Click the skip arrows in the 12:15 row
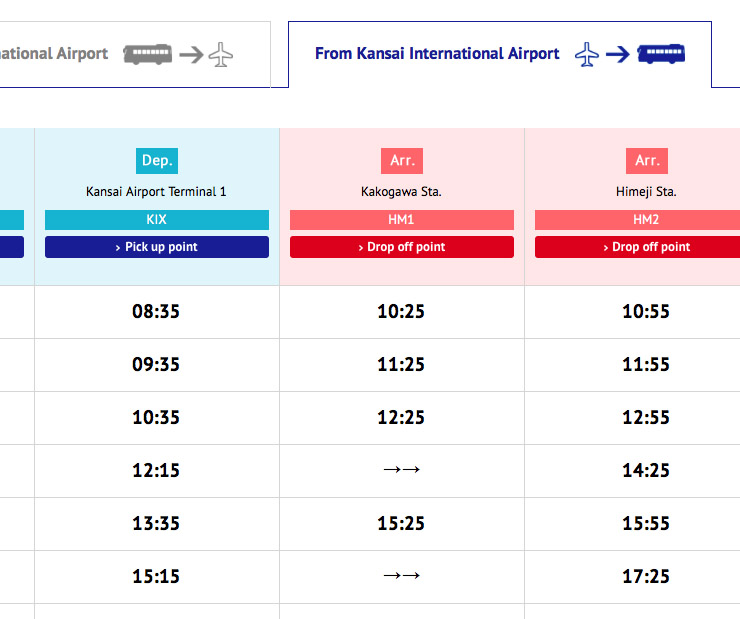 402,469
